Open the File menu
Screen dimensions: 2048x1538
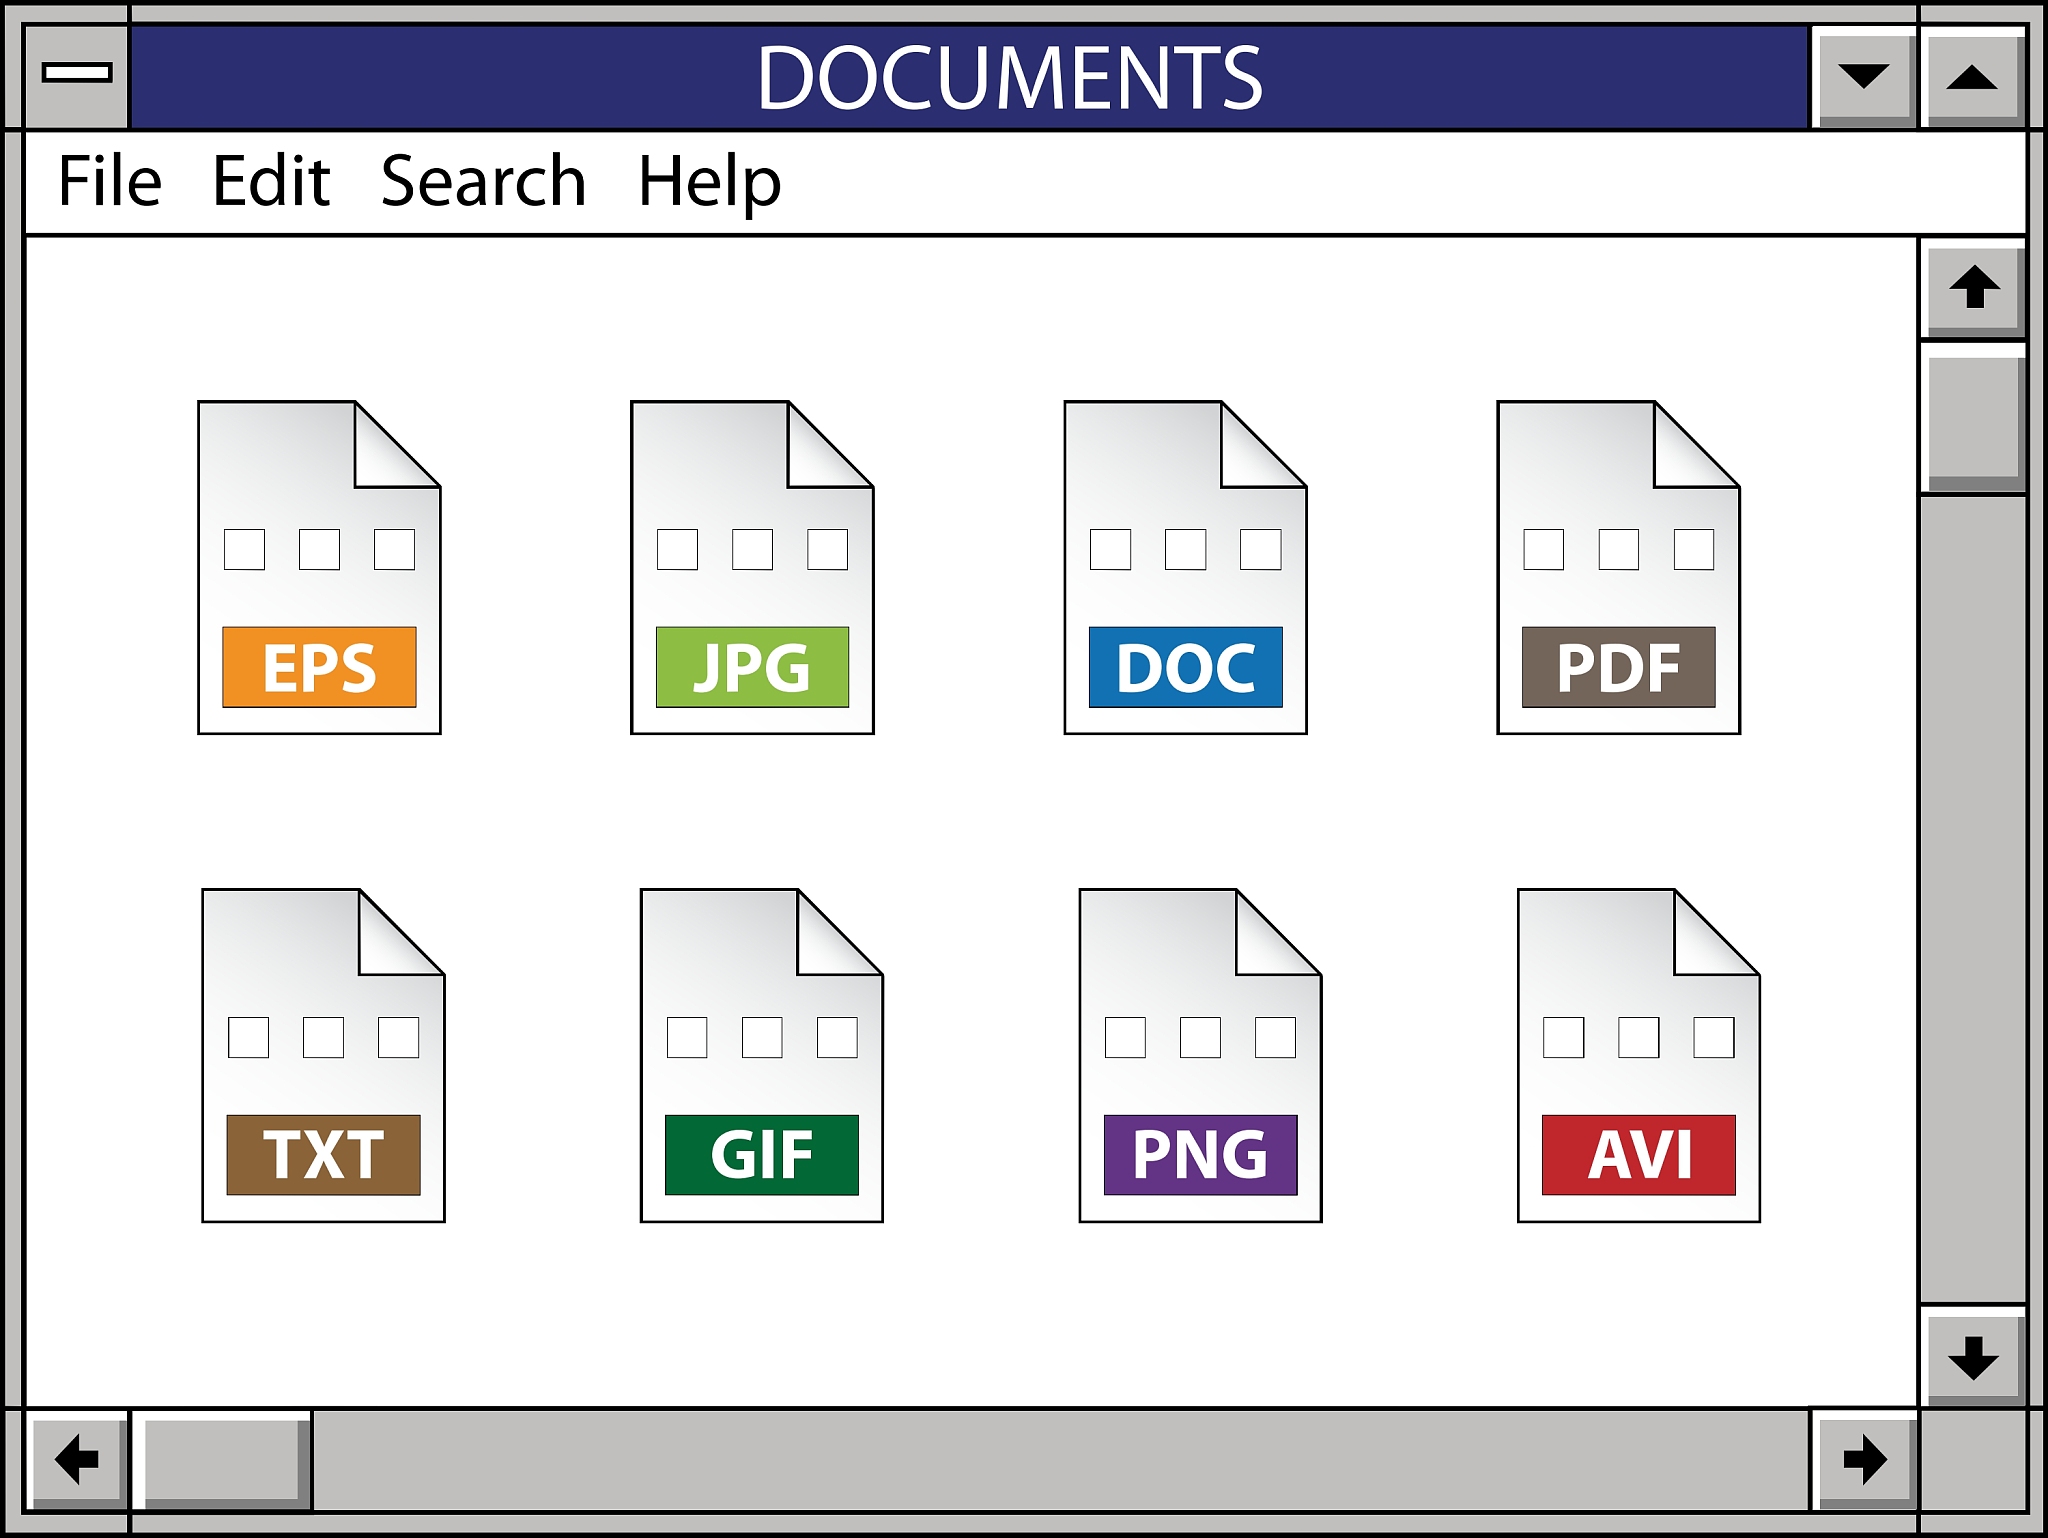(x=110, y=182)
